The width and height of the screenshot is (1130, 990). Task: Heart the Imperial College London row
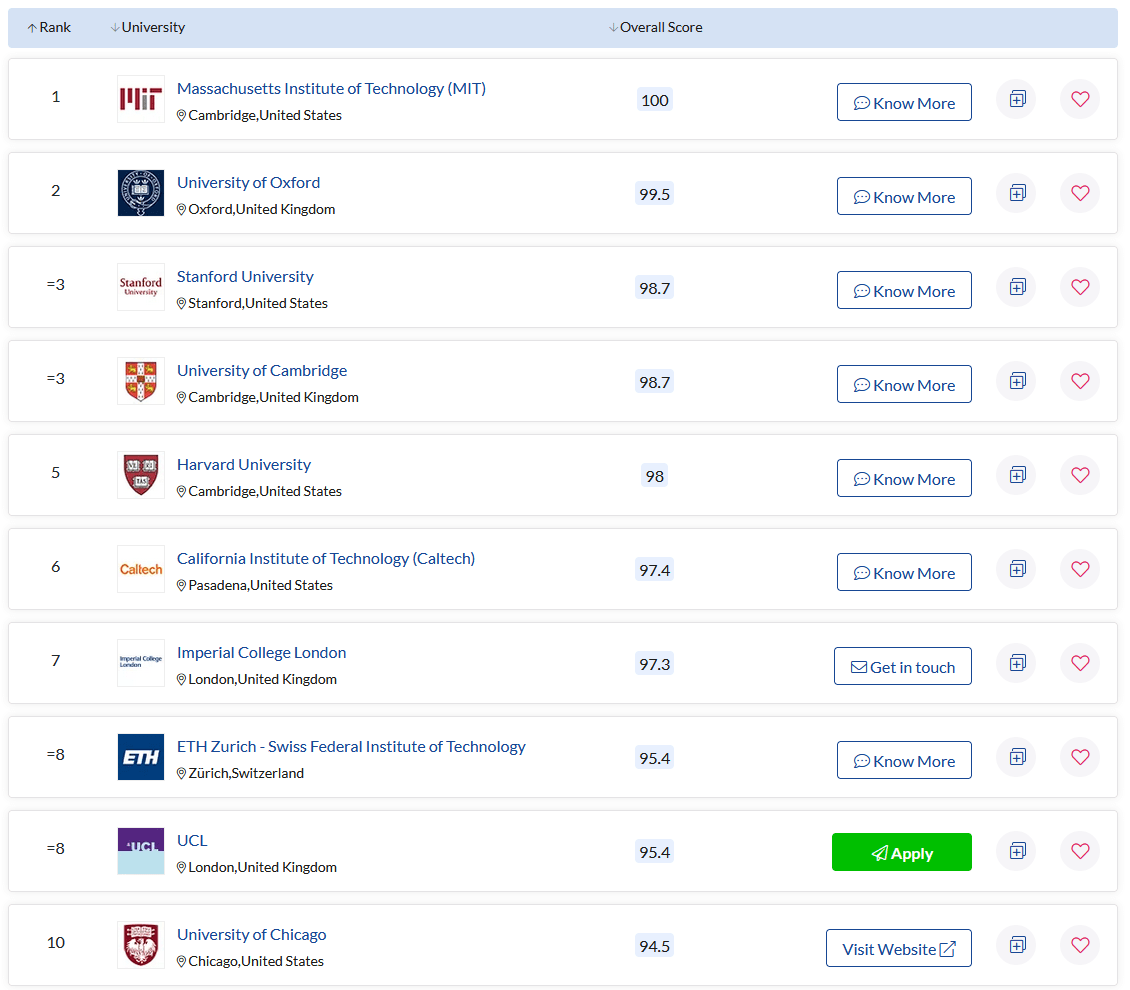click(x=1080, y=663)
